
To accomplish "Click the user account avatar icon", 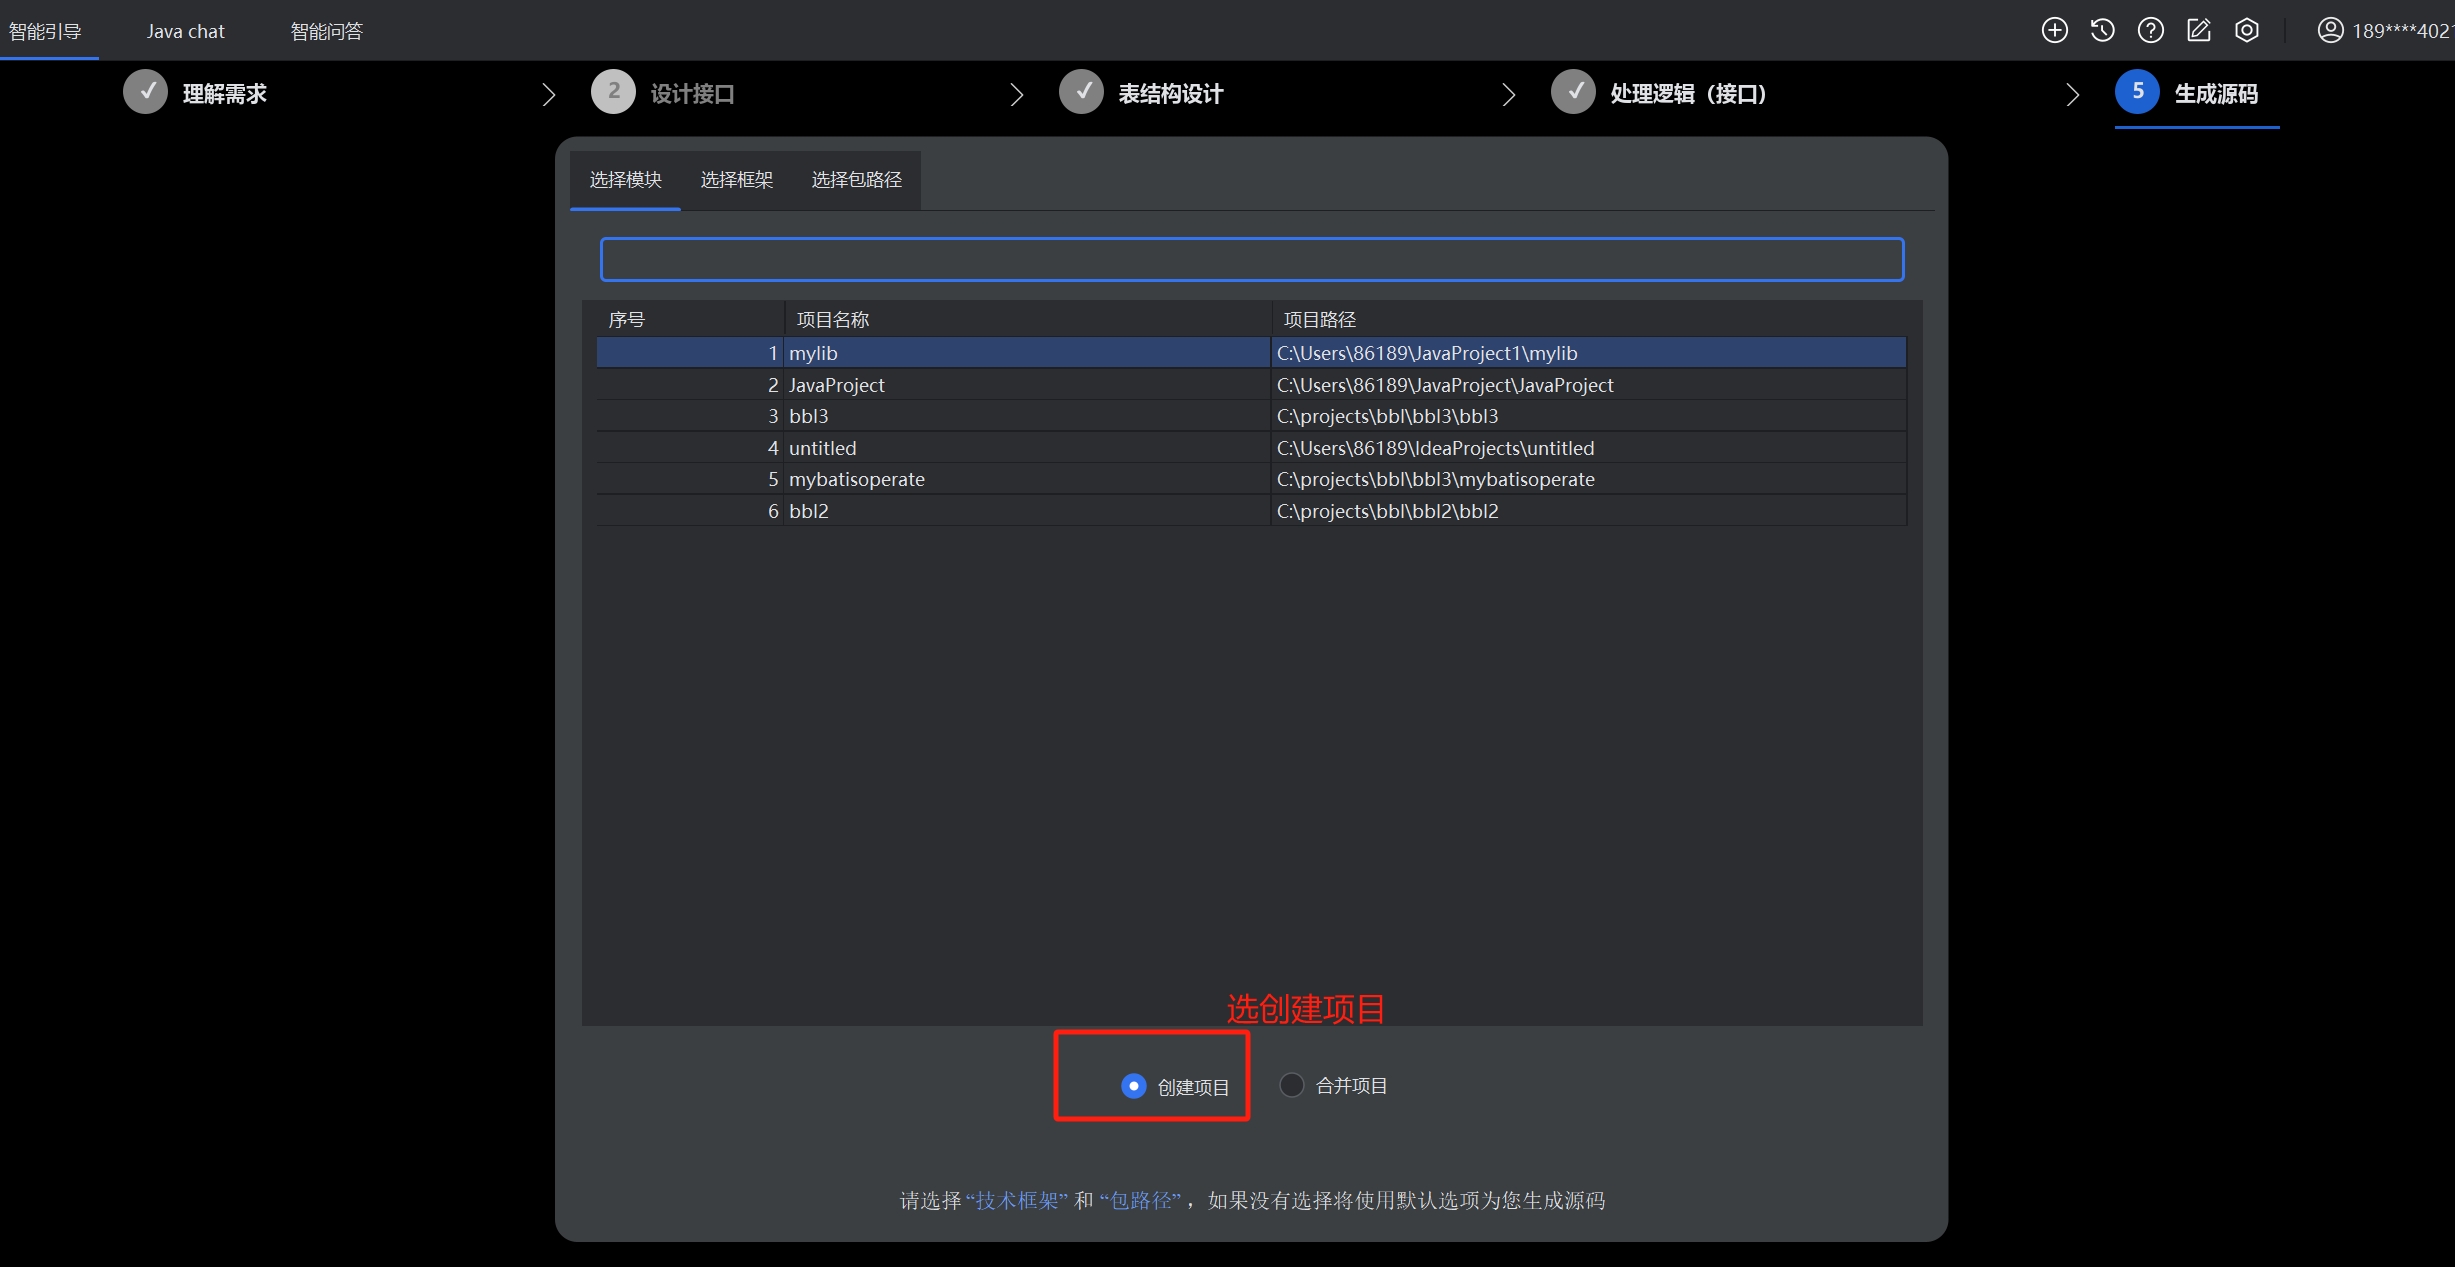I will (2330, 30).
